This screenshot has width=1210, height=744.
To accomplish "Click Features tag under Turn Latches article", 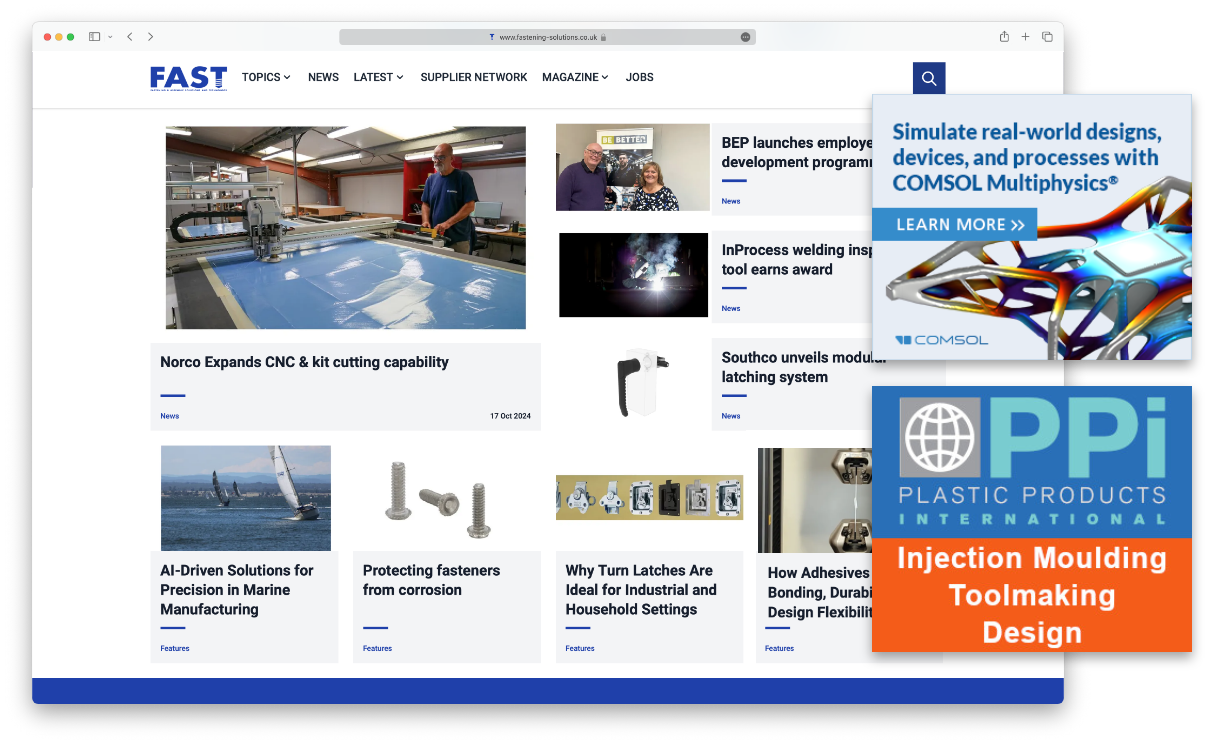I will pos(580,649).
